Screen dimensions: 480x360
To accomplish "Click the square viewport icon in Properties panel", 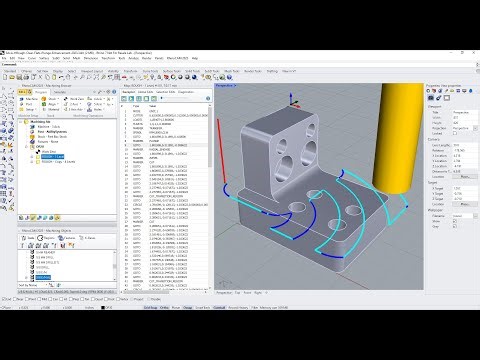I will coord(447,98).
